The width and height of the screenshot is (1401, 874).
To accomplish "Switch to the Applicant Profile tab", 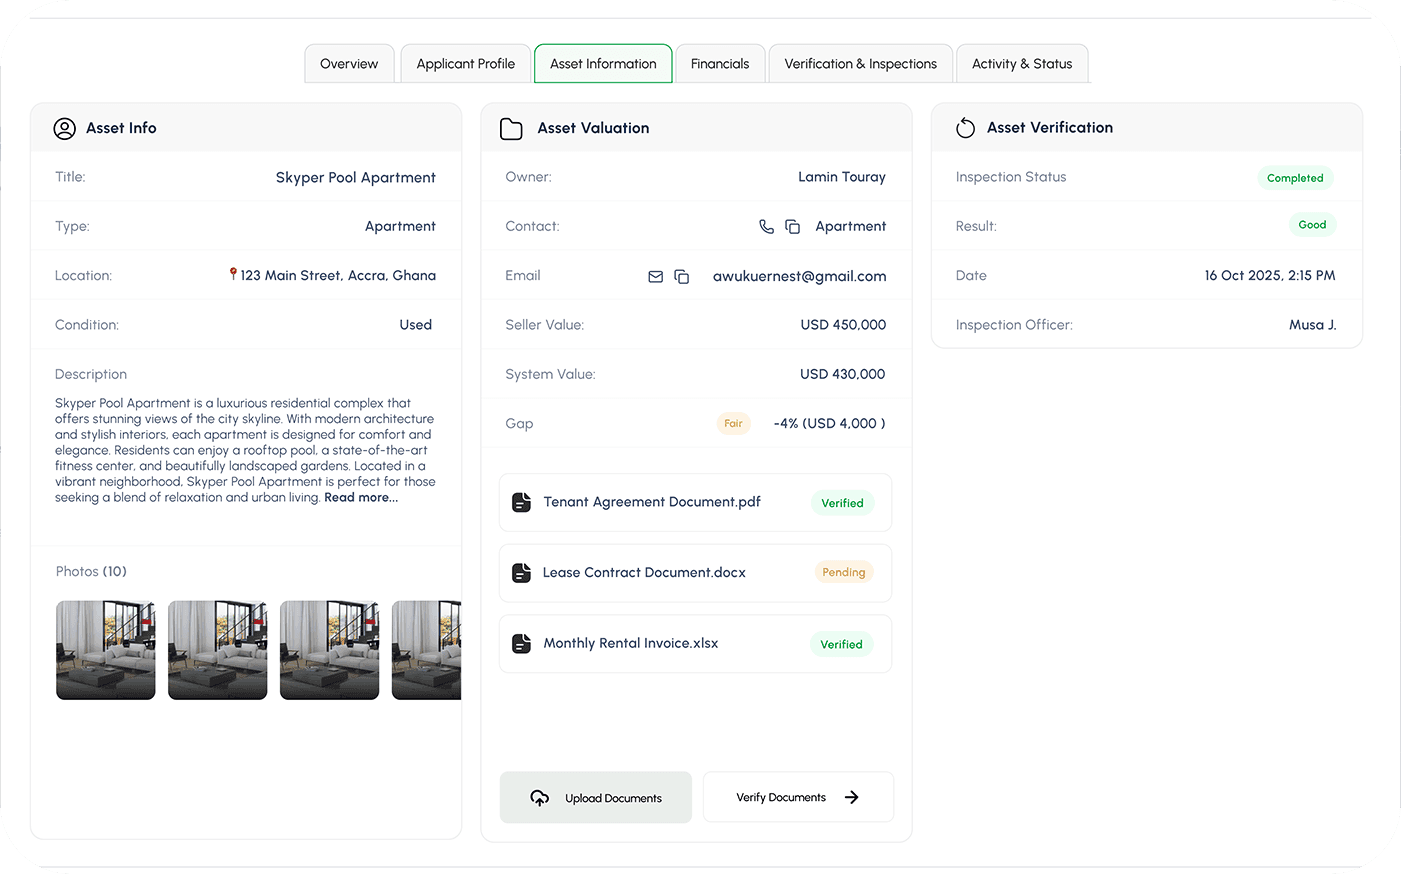I will click(x=466, y=63).
